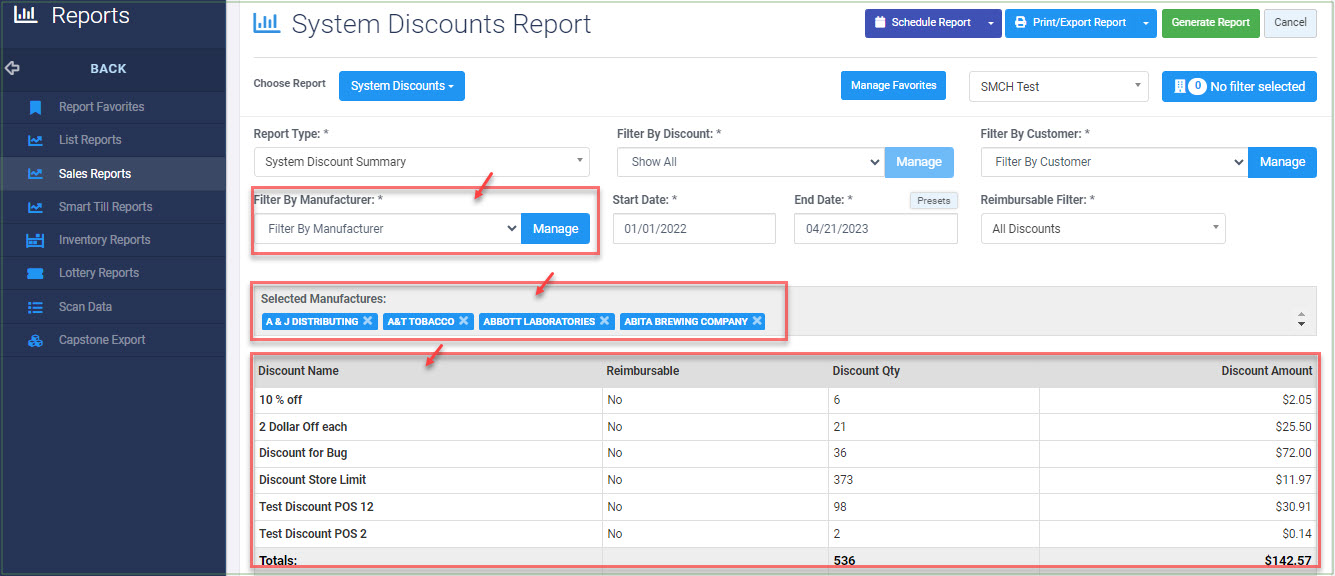Screen dimensions: 1335x576
Task: Open the System Discounts report chooser
Action: coord(402,86)
